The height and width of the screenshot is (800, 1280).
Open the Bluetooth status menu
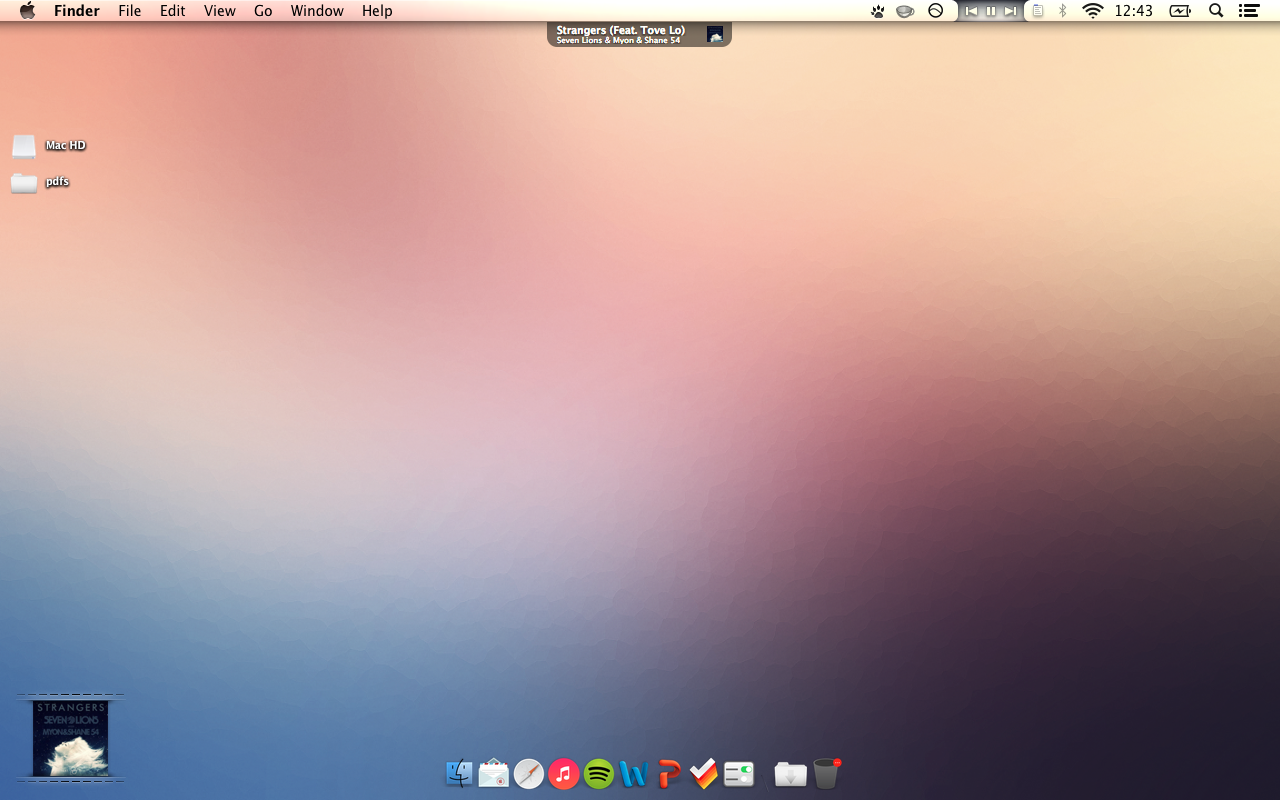point(1063,11)
